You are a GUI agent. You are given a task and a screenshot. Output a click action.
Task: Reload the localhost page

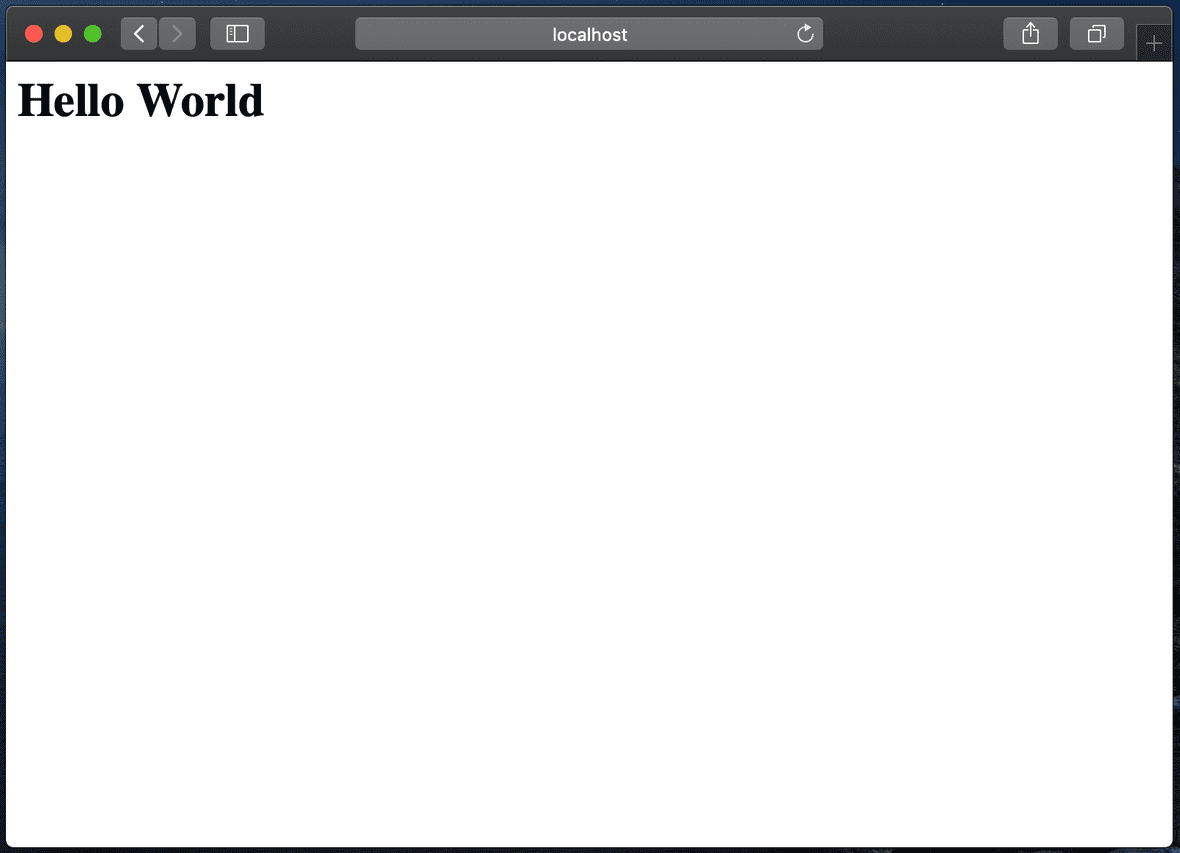[x=805, y=34]
